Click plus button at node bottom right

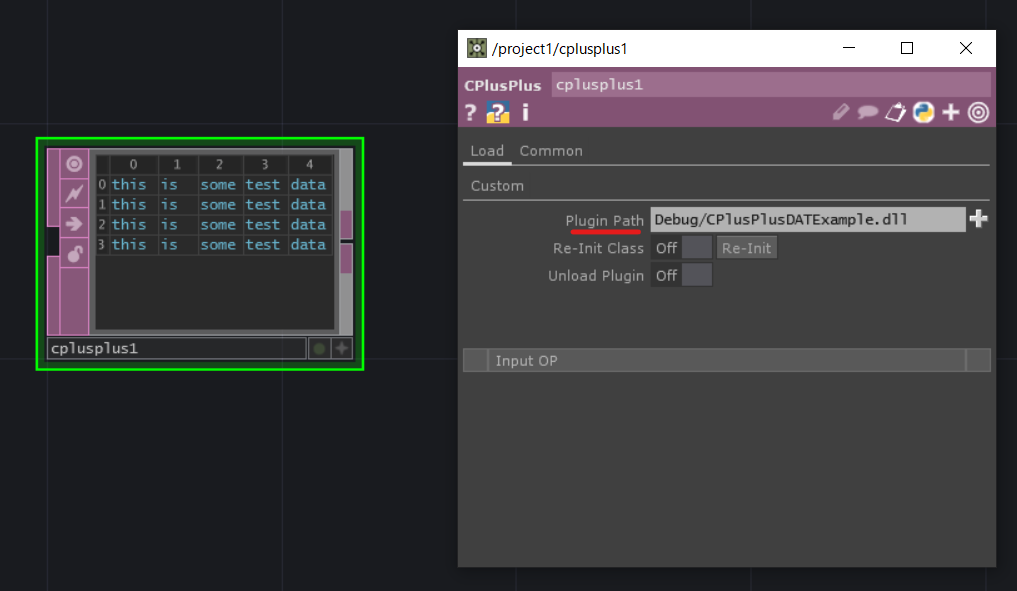click(x=342, y=348)
